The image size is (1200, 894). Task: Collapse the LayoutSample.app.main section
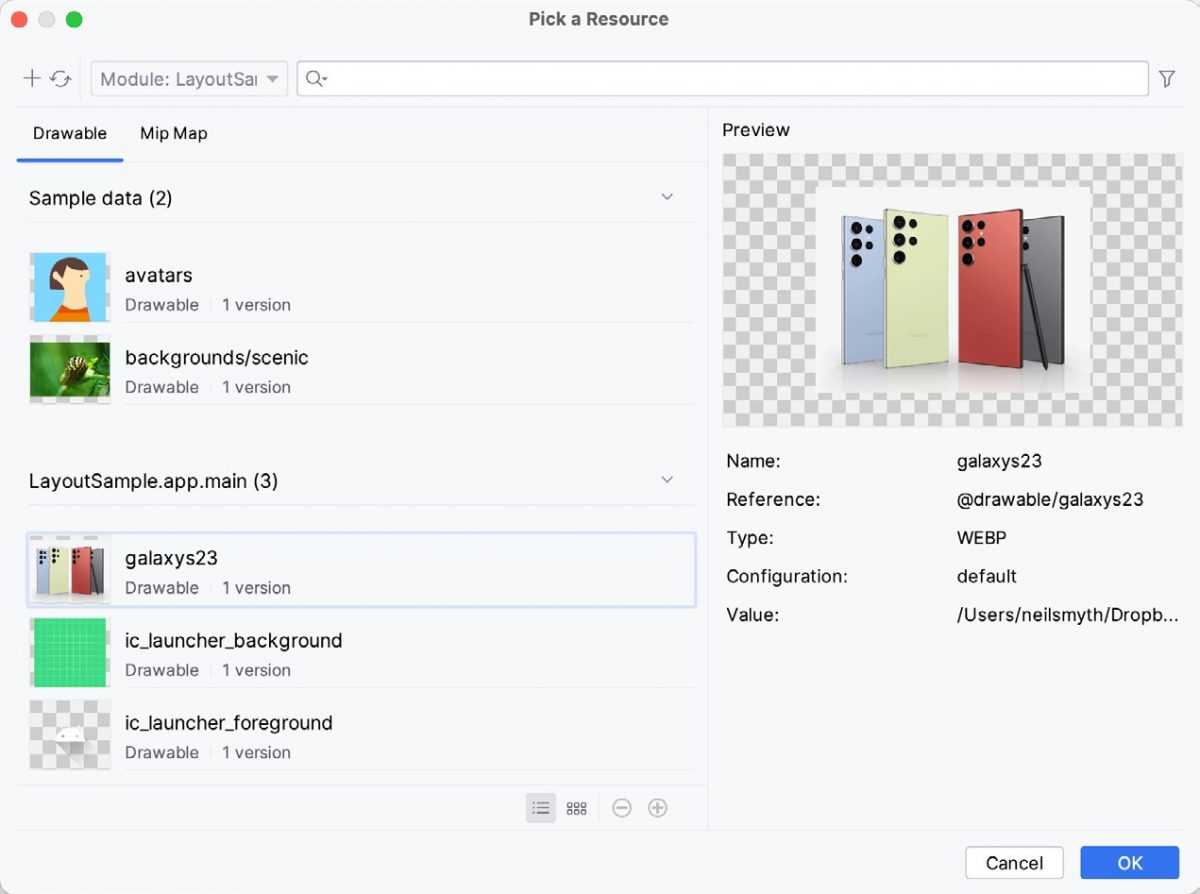666,480
